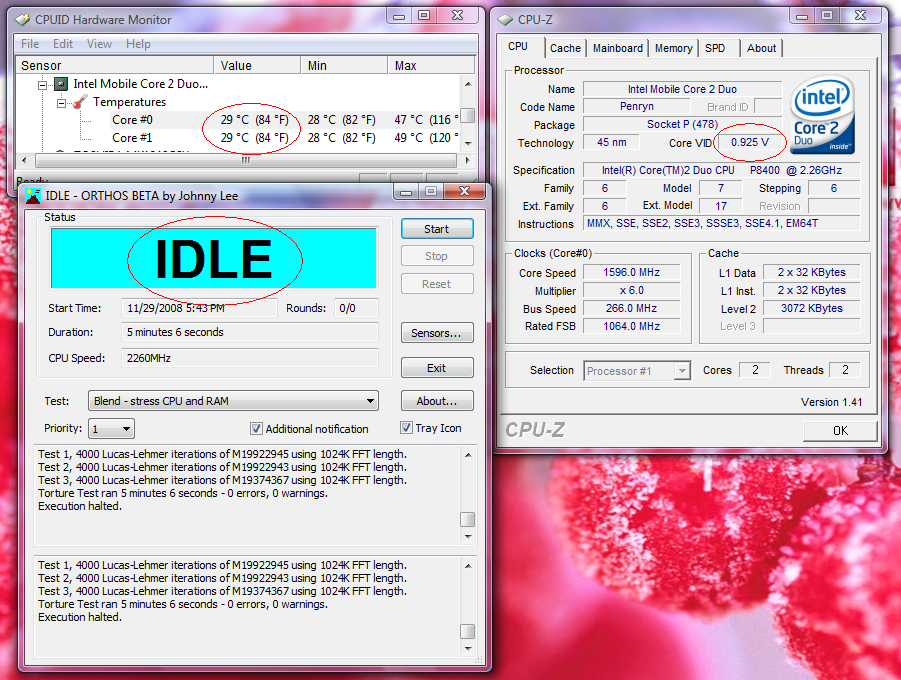Click the CPU-Z title bar icon
Viewport: 901px width, 680px height.
(x=505, y=20)
